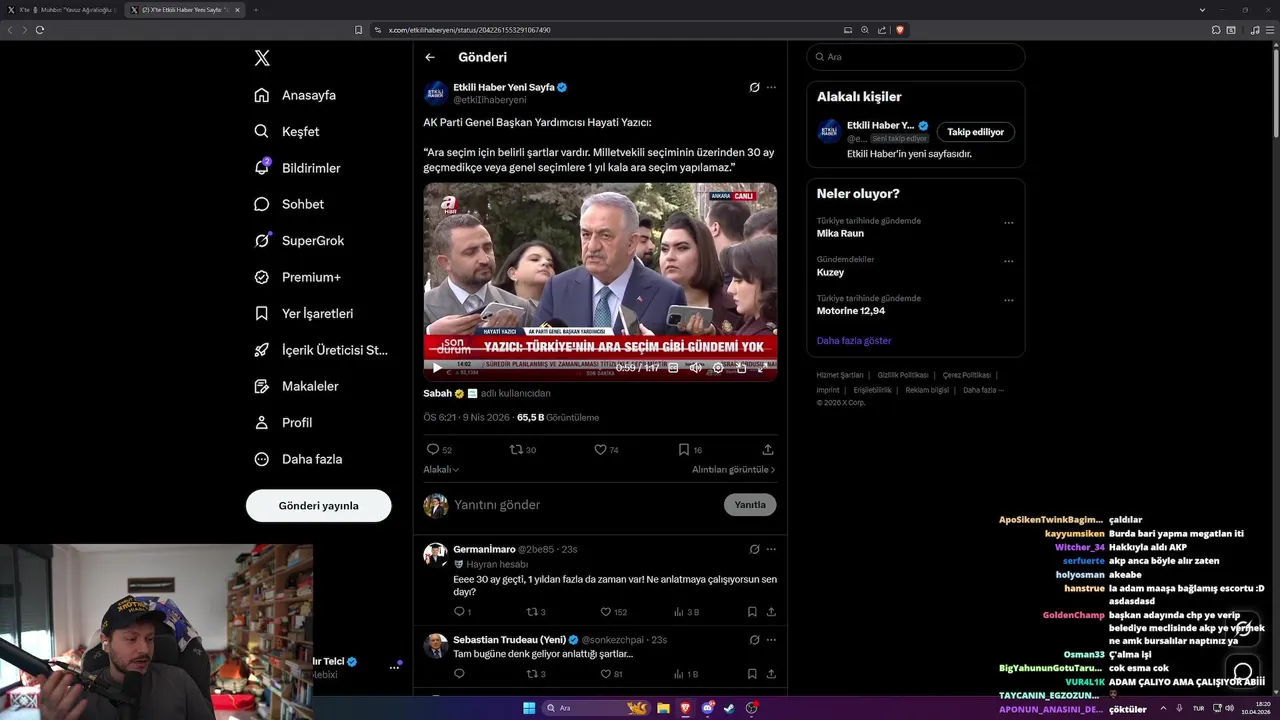Bookmark page icon in address bar
The height and width of the screenshot is (720, 1280).
point(359,30)
